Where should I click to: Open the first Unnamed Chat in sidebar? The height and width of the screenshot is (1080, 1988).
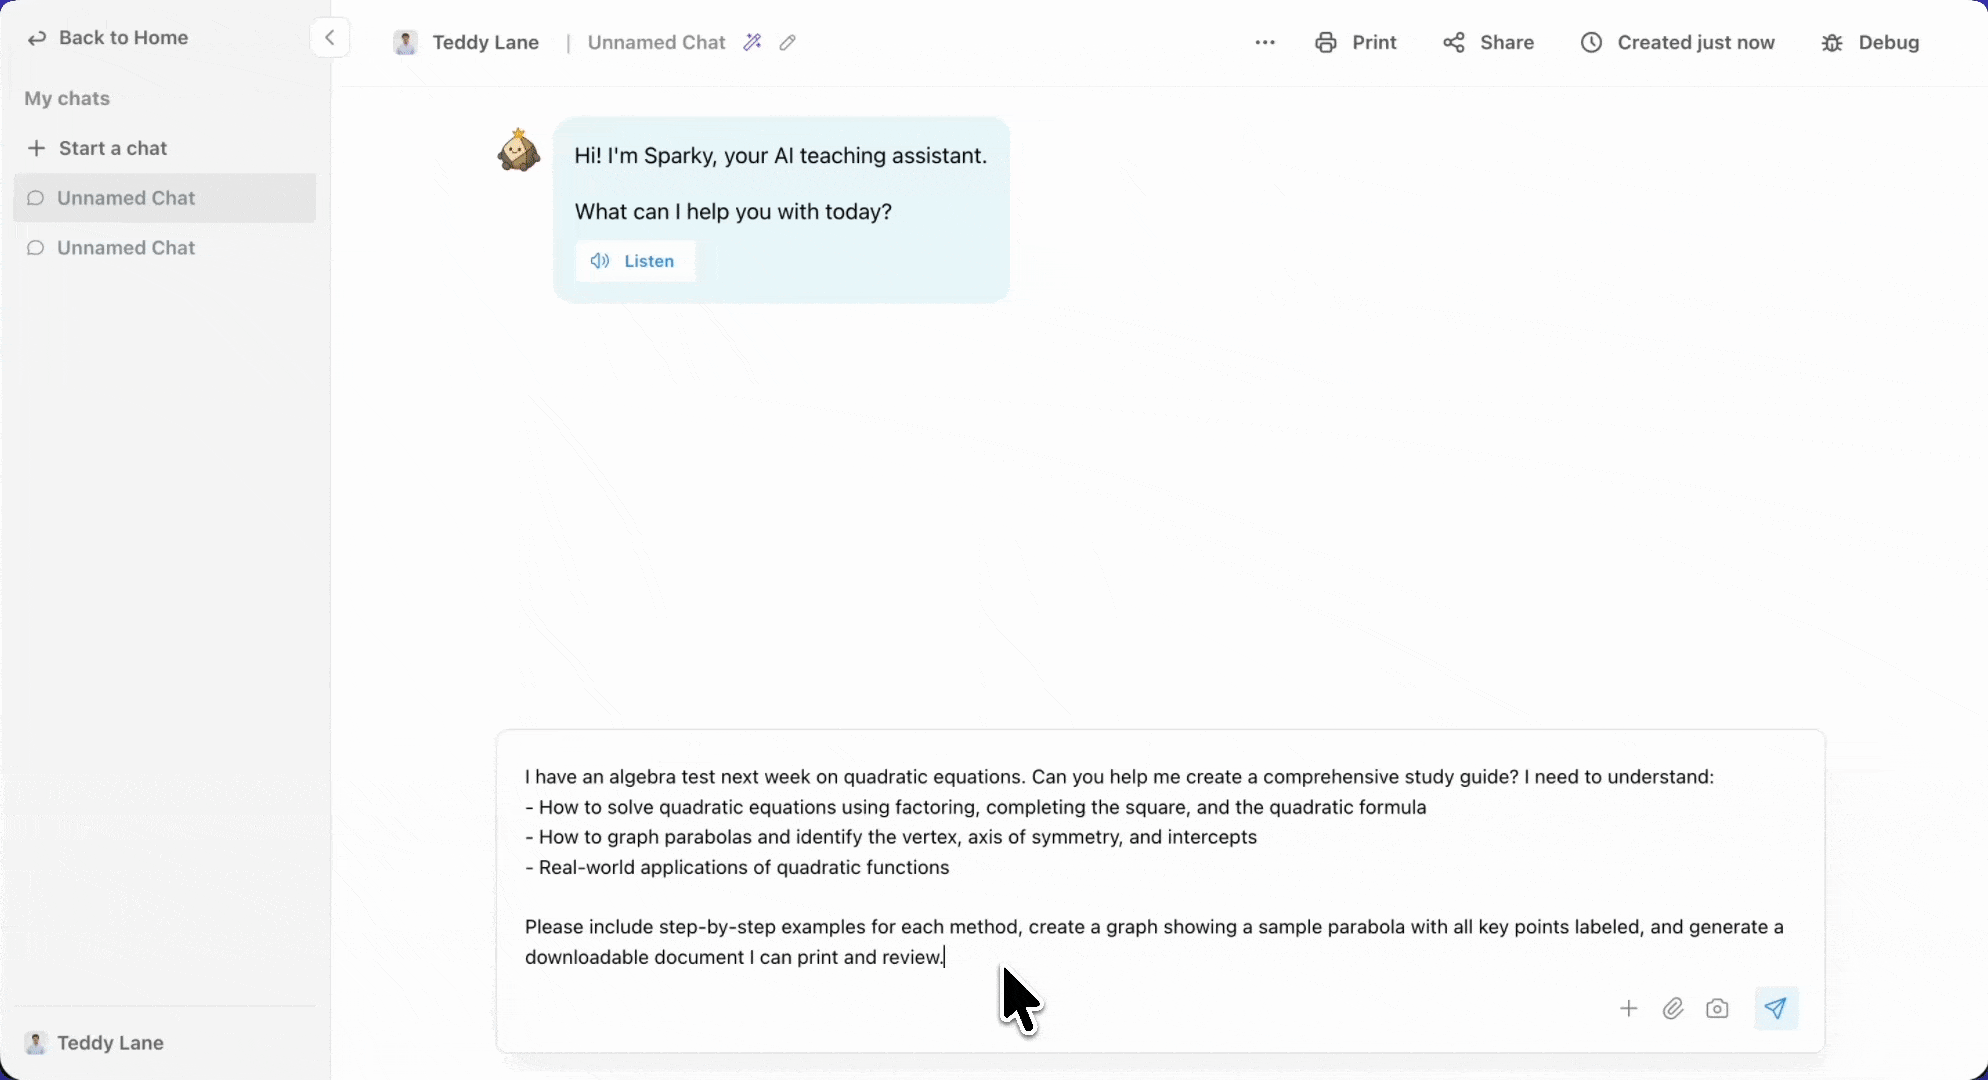pos(165,198)
